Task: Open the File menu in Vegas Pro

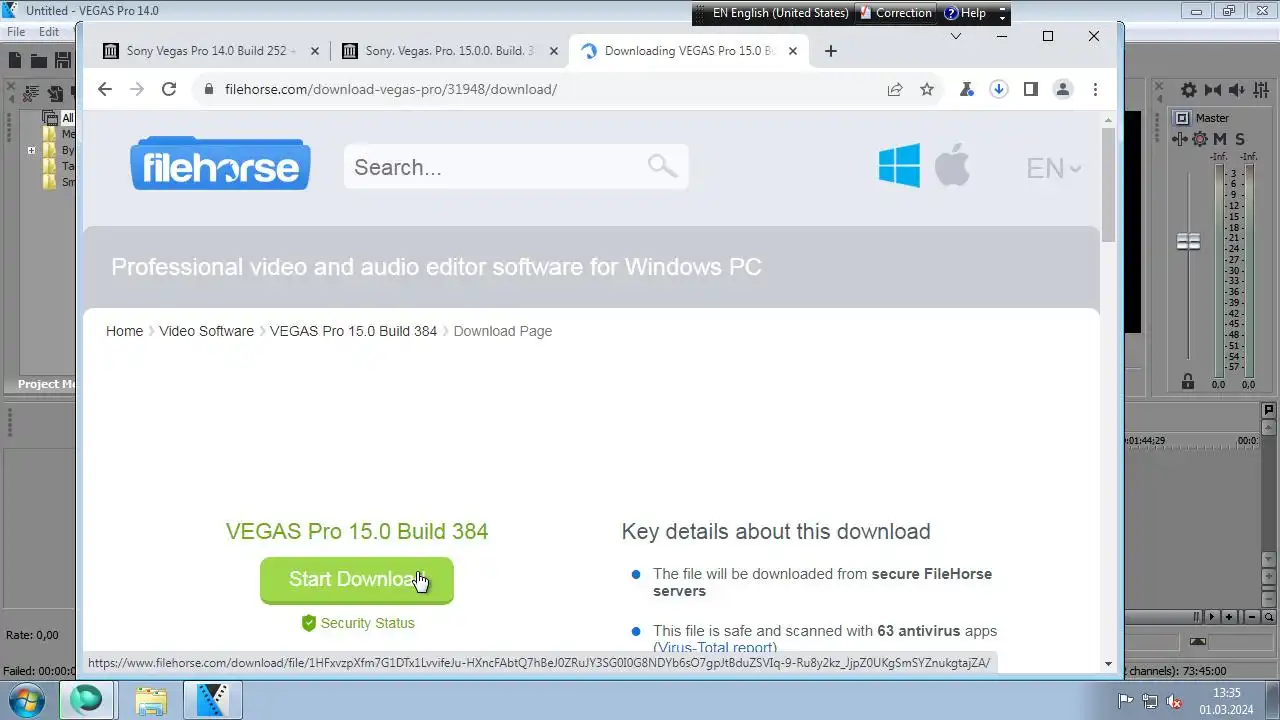Action: click(16, 32)
